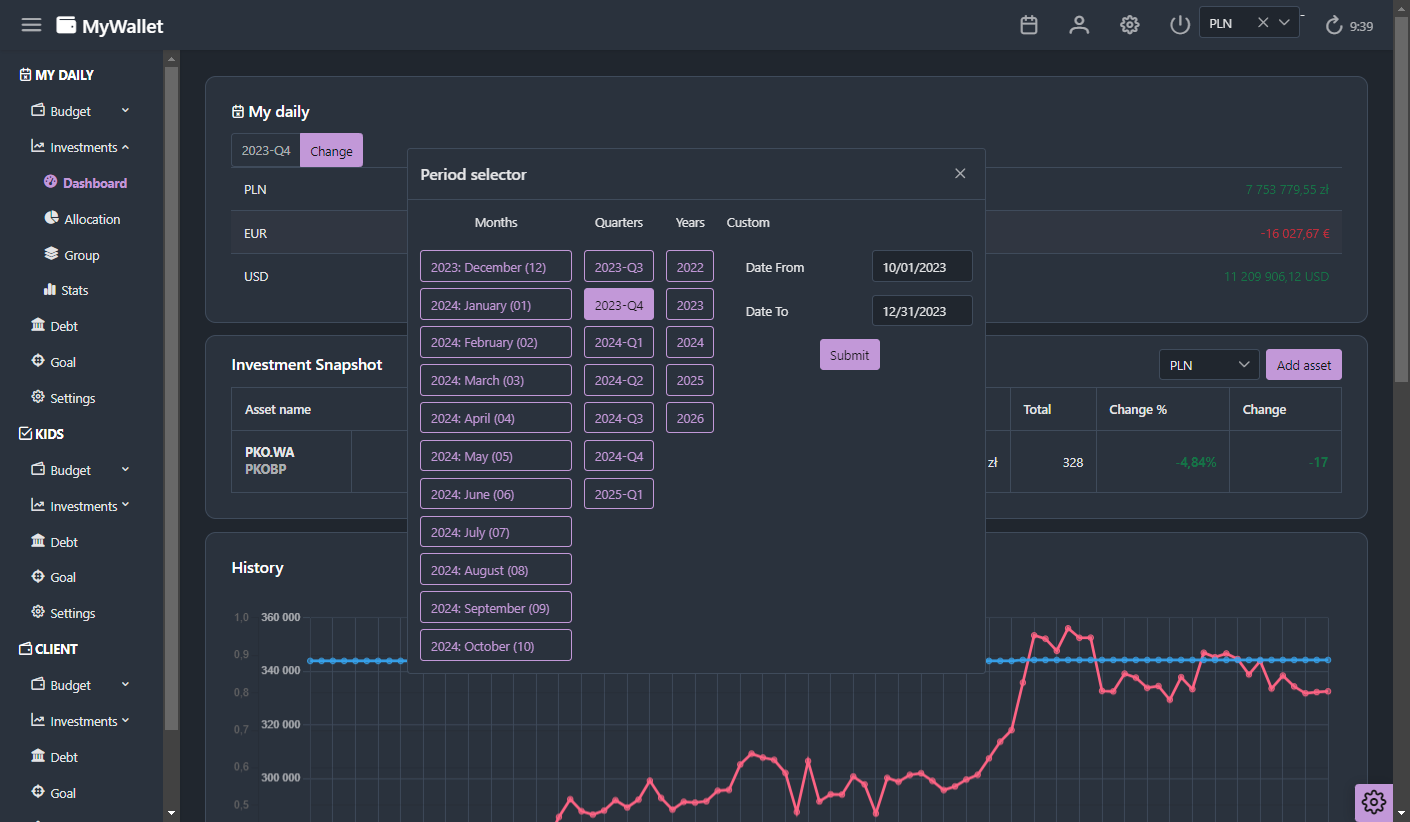
Task: Select quarter 2025-Q1
Action: pyautogui.click(x=619, y=494)
